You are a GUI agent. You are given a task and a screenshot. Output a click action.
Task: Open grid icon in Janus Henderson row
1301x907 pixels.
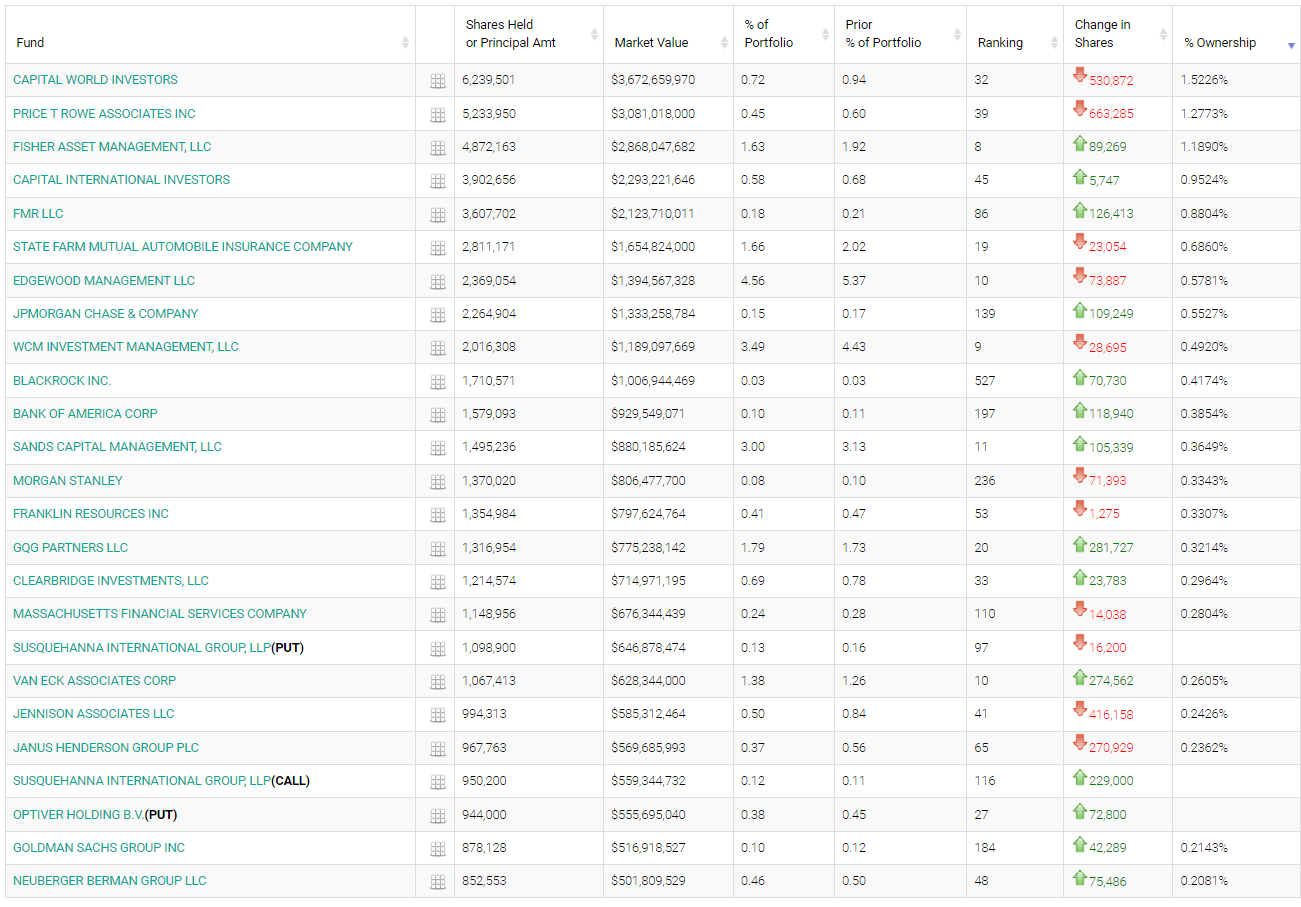tap(437, 749)
